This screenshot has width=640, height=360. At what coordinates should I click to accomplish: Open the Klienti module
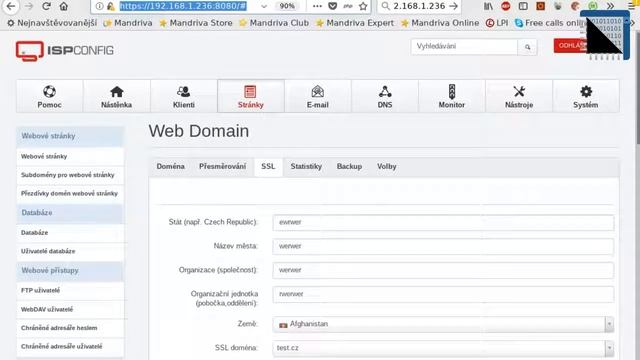point(184,96)
